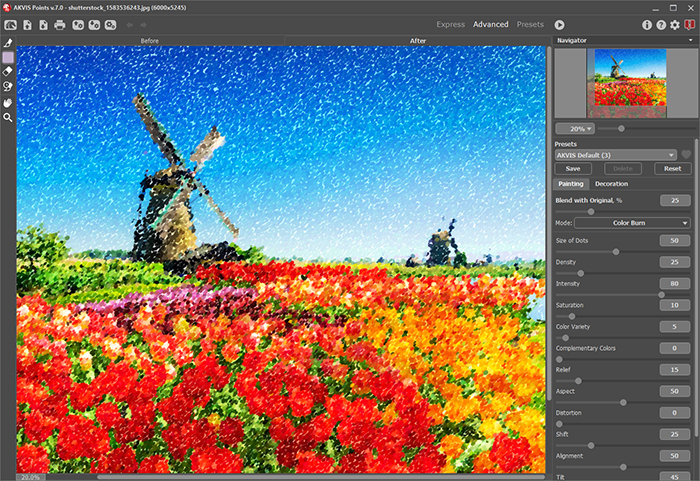Toggle the favorite heart for preset
The width and height of the screenshot is (700, 481).
(x=686, y=155)
